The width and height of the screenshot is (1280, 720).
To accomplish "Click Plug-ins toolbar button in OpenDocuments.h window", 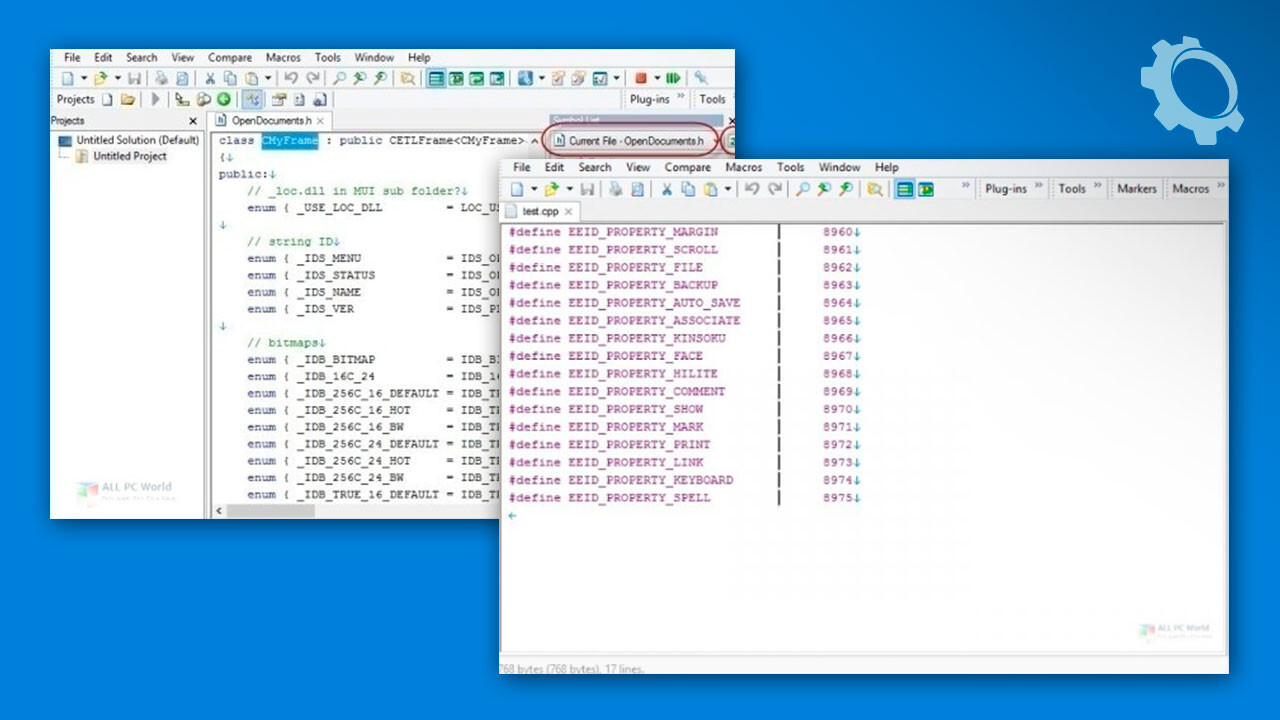I will point(650,99).
